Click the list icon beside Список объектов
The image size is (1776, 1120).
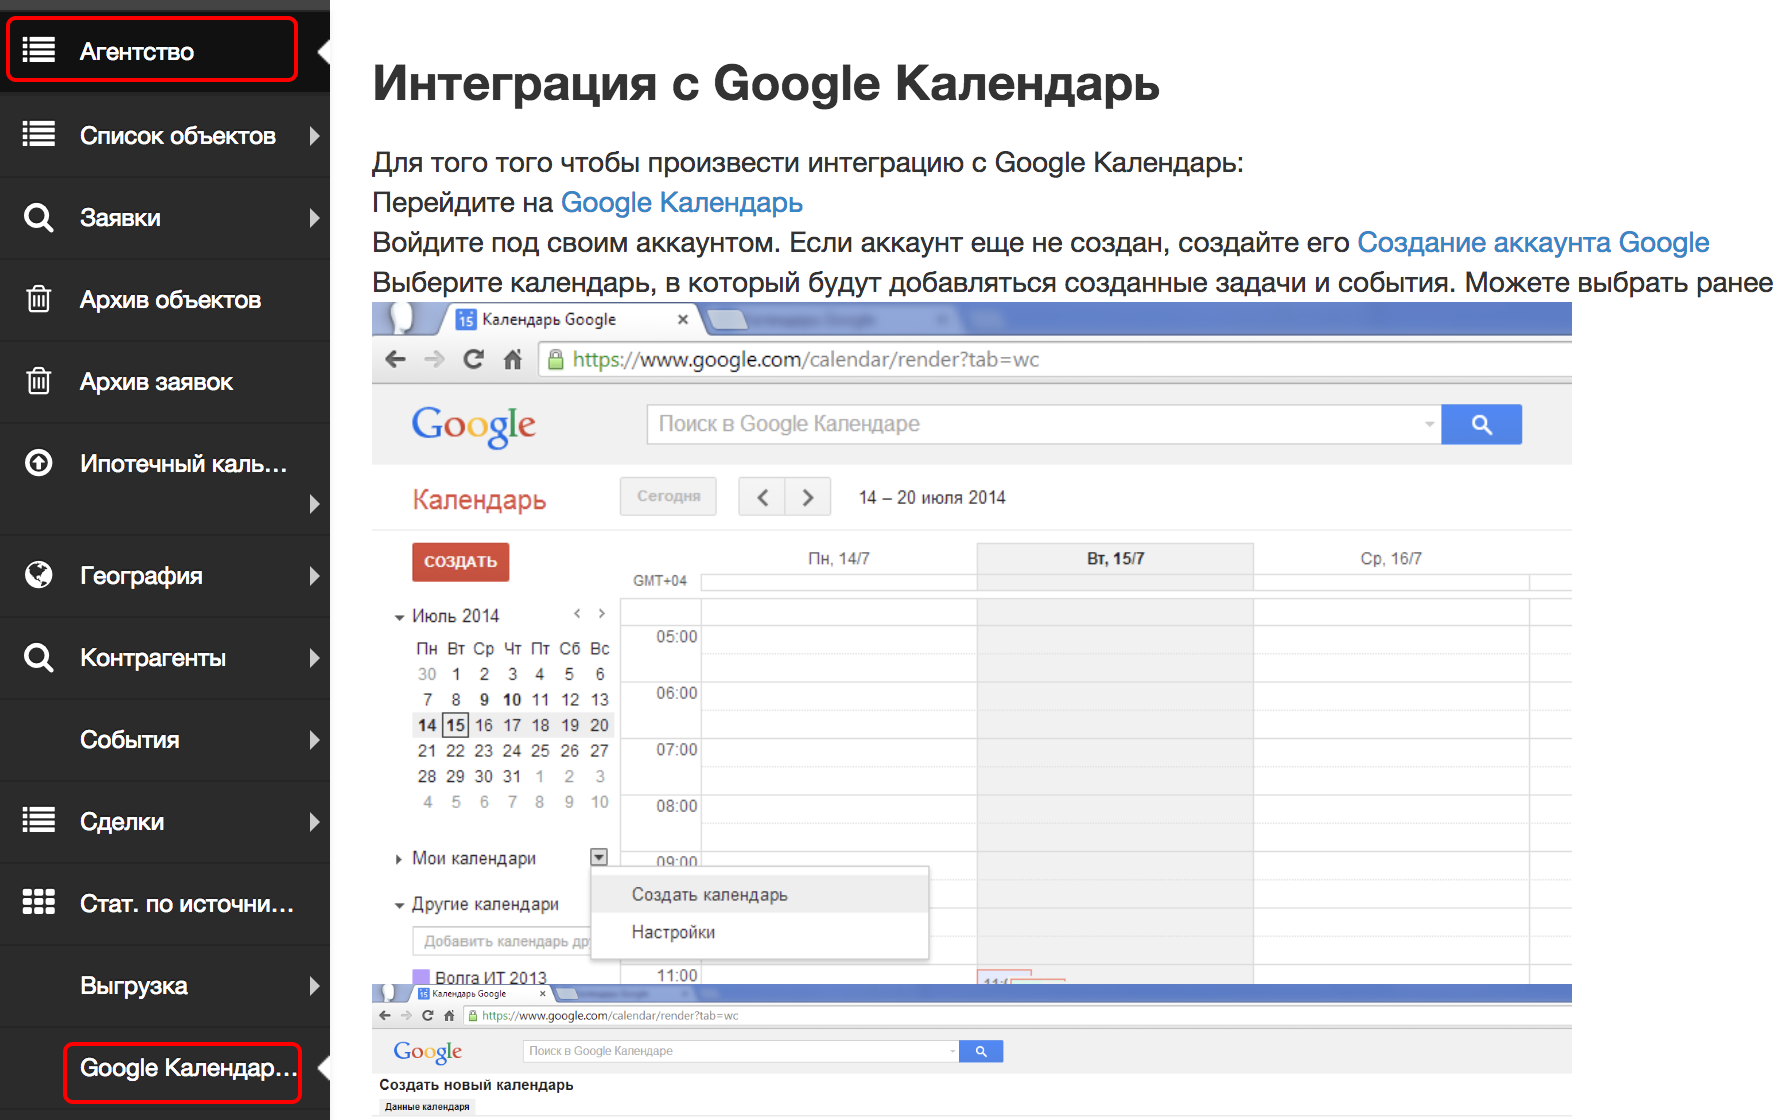(x=39, y=134)
